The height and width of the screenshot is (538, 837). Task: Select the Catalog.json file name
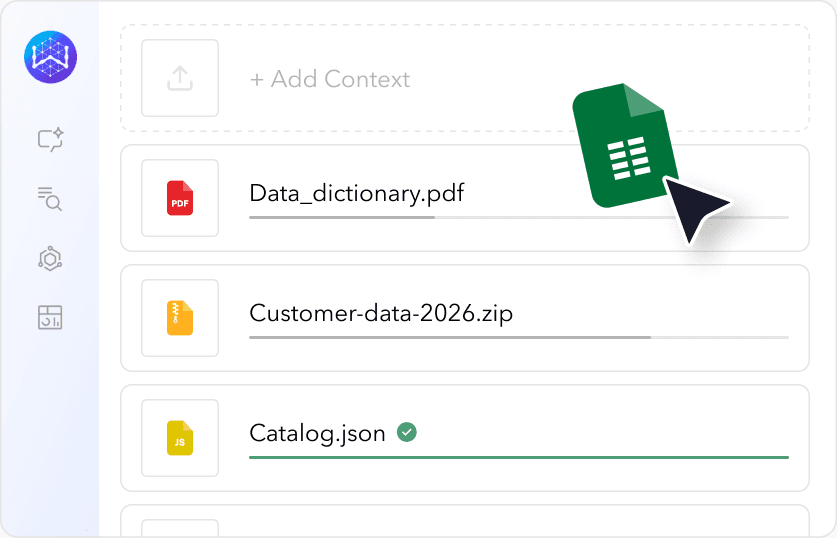(317, 433)
